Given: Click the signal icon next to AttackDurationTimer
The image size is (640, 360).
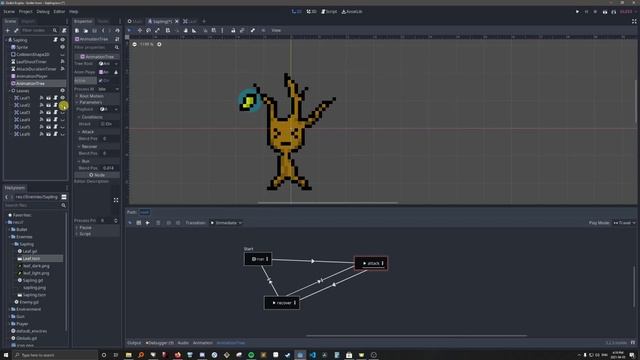Looking at the screenshot, I should (62, 69).
